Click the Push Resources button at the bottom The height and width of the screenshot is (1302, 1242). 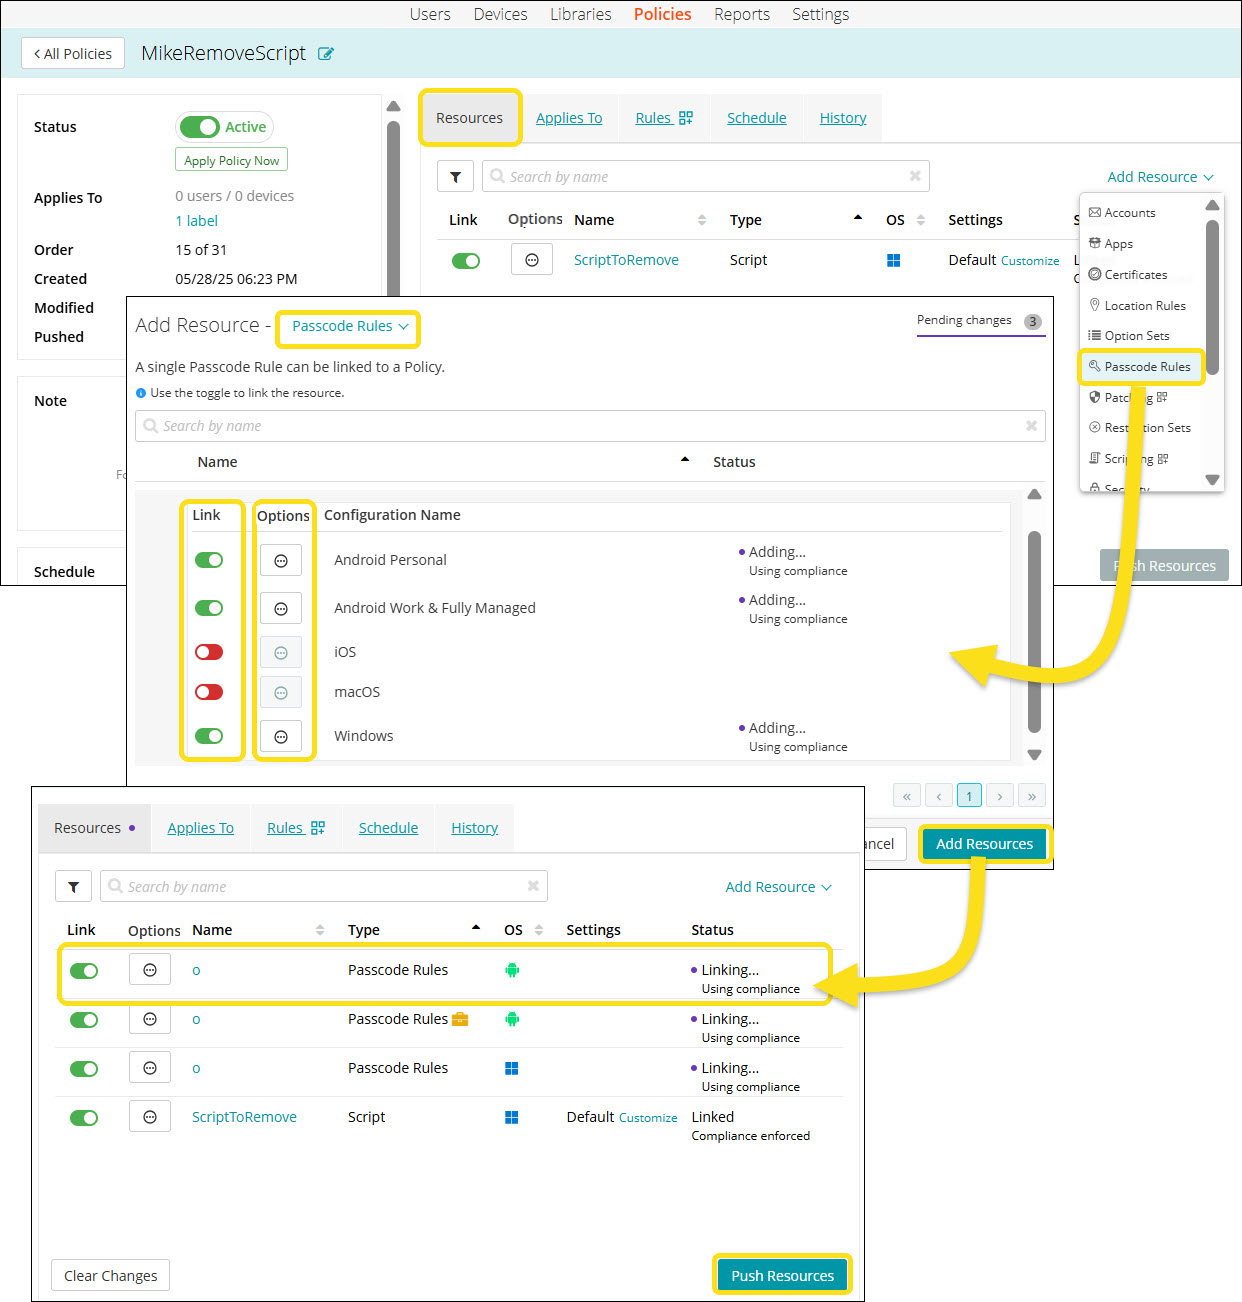782,1276
